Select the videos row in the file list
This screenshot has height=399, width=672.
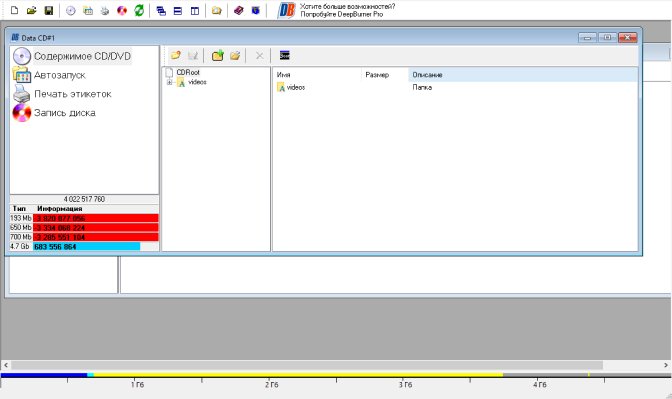click(296, 87)
